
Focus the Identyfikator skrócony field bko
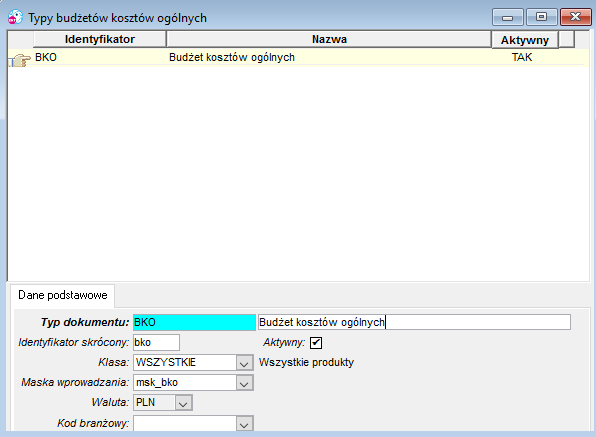click(x=156, y=342)
